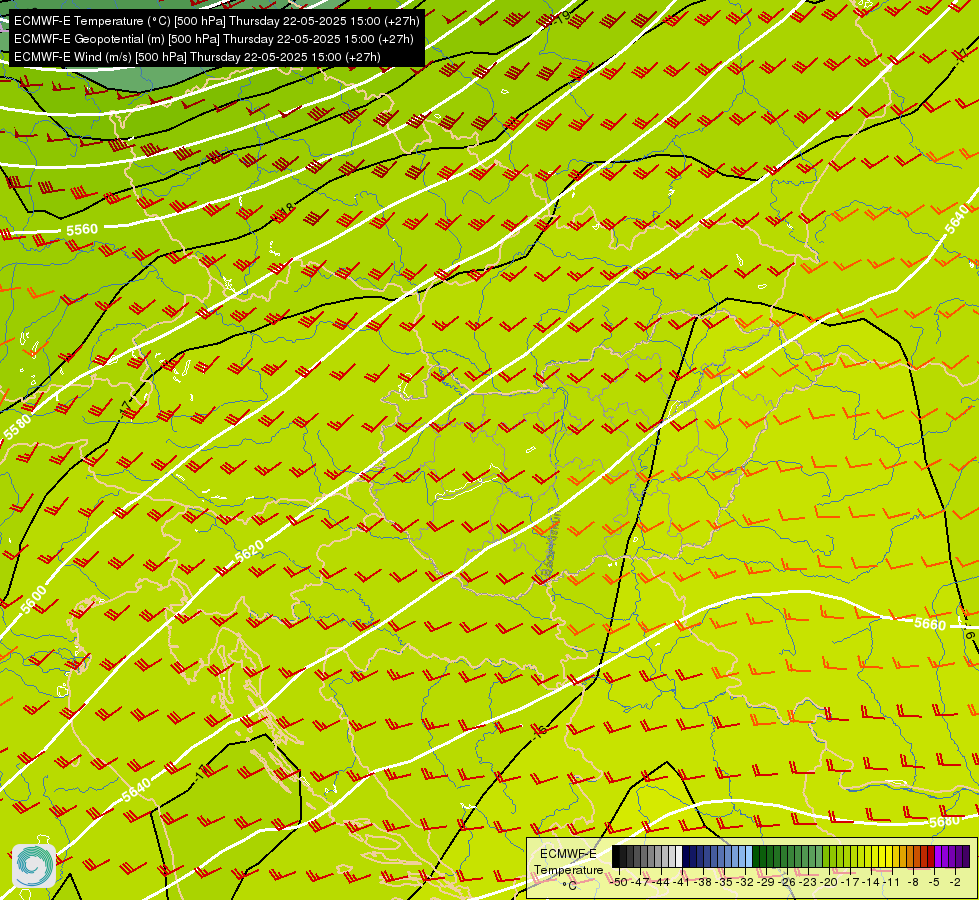979x900 pixels.
Task: Click the ECMWF-E Geopotential (m) title line
Action: (x=214, y=39)
